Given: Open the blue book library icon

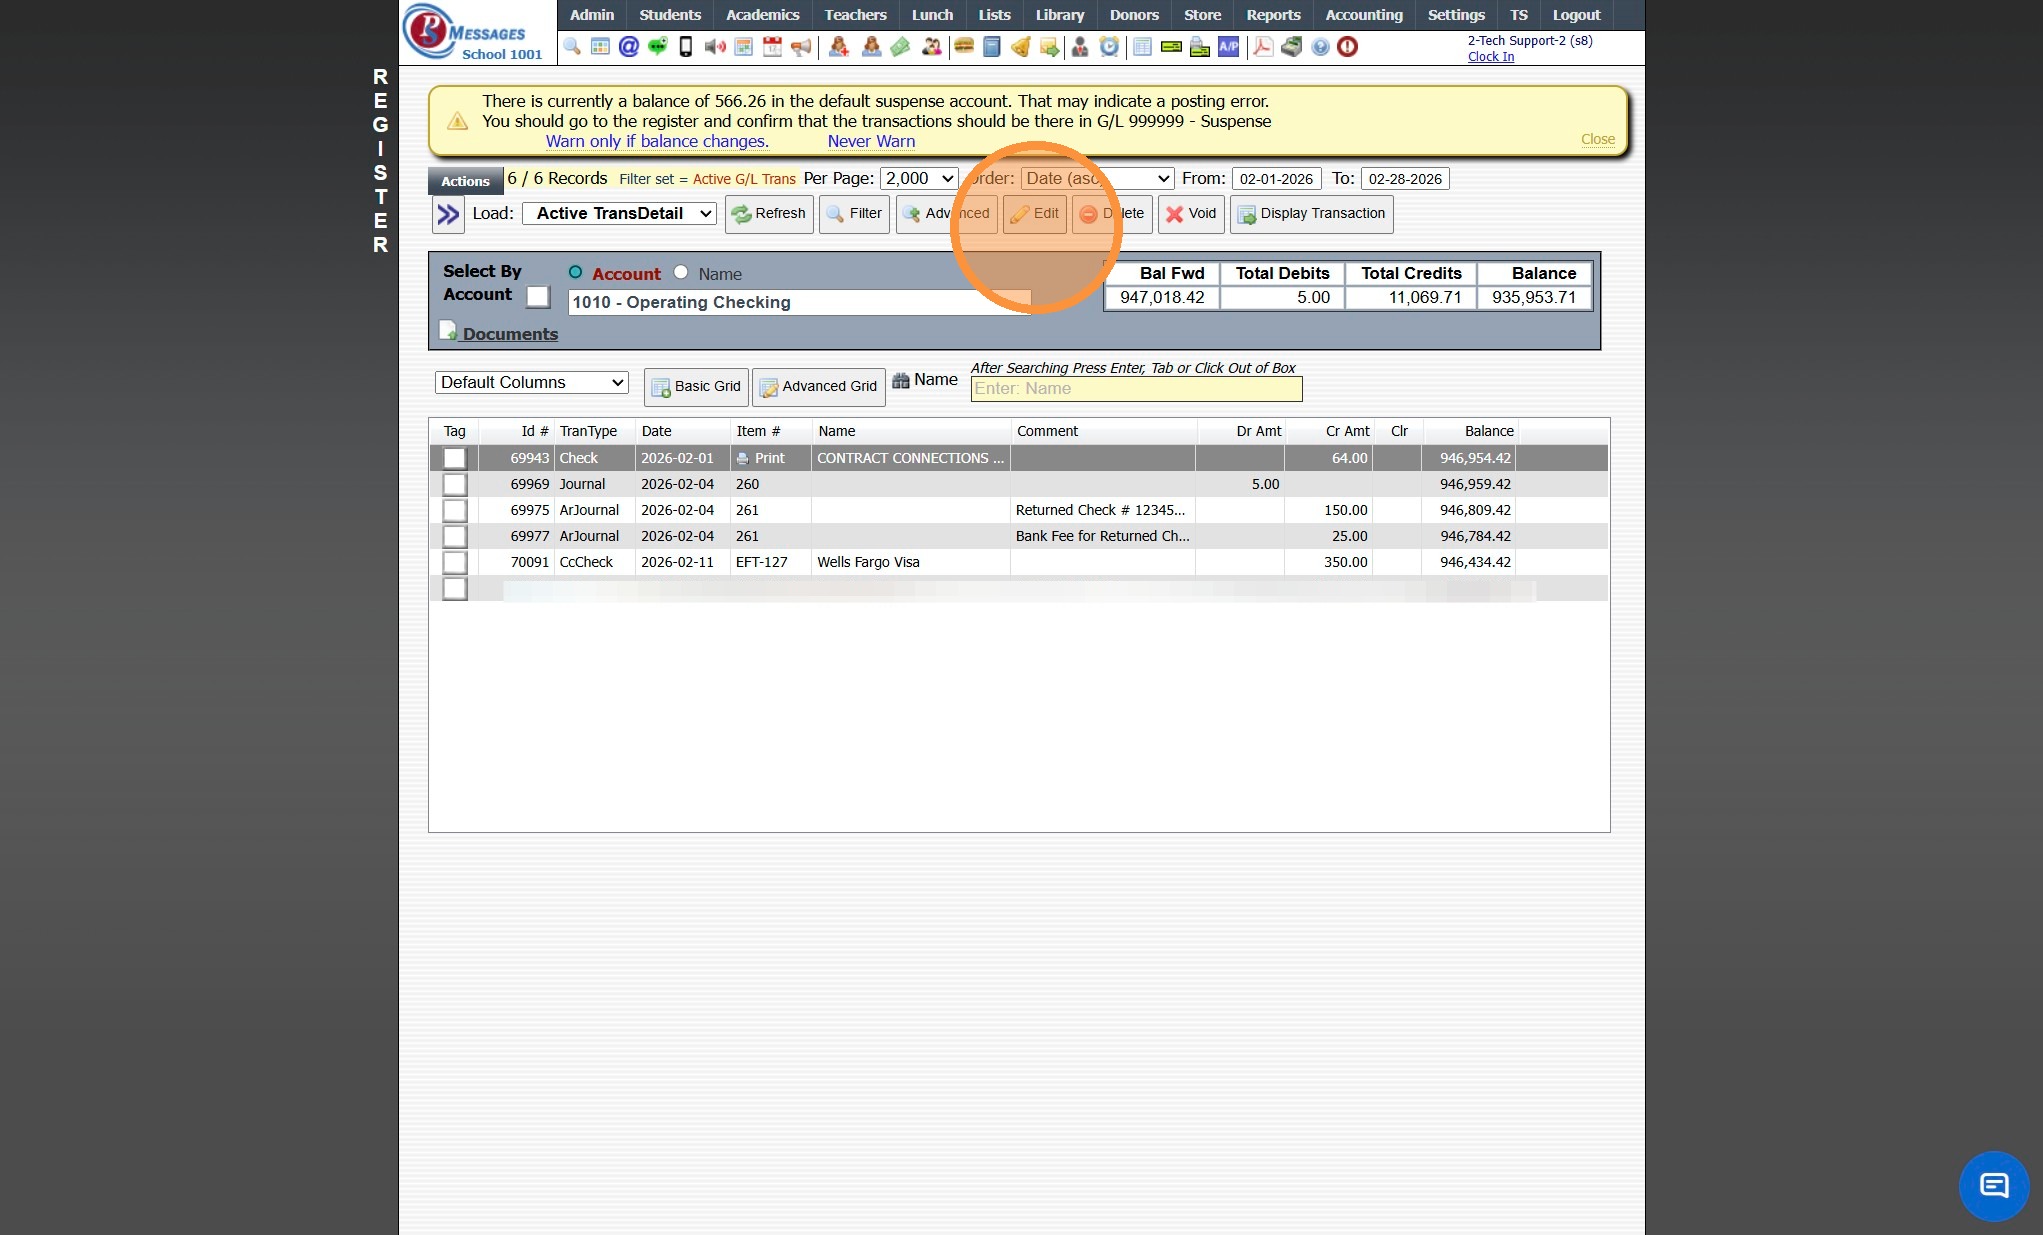Looking at the screenshot, I should 992,47.
